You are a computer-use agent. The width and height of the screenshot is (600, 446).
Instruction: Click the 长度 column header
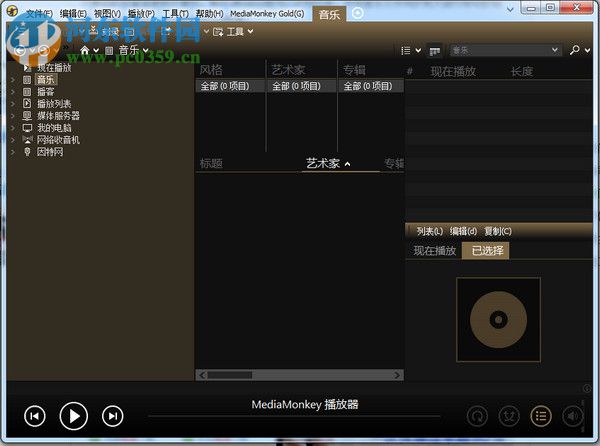click(x=522, y=71)
